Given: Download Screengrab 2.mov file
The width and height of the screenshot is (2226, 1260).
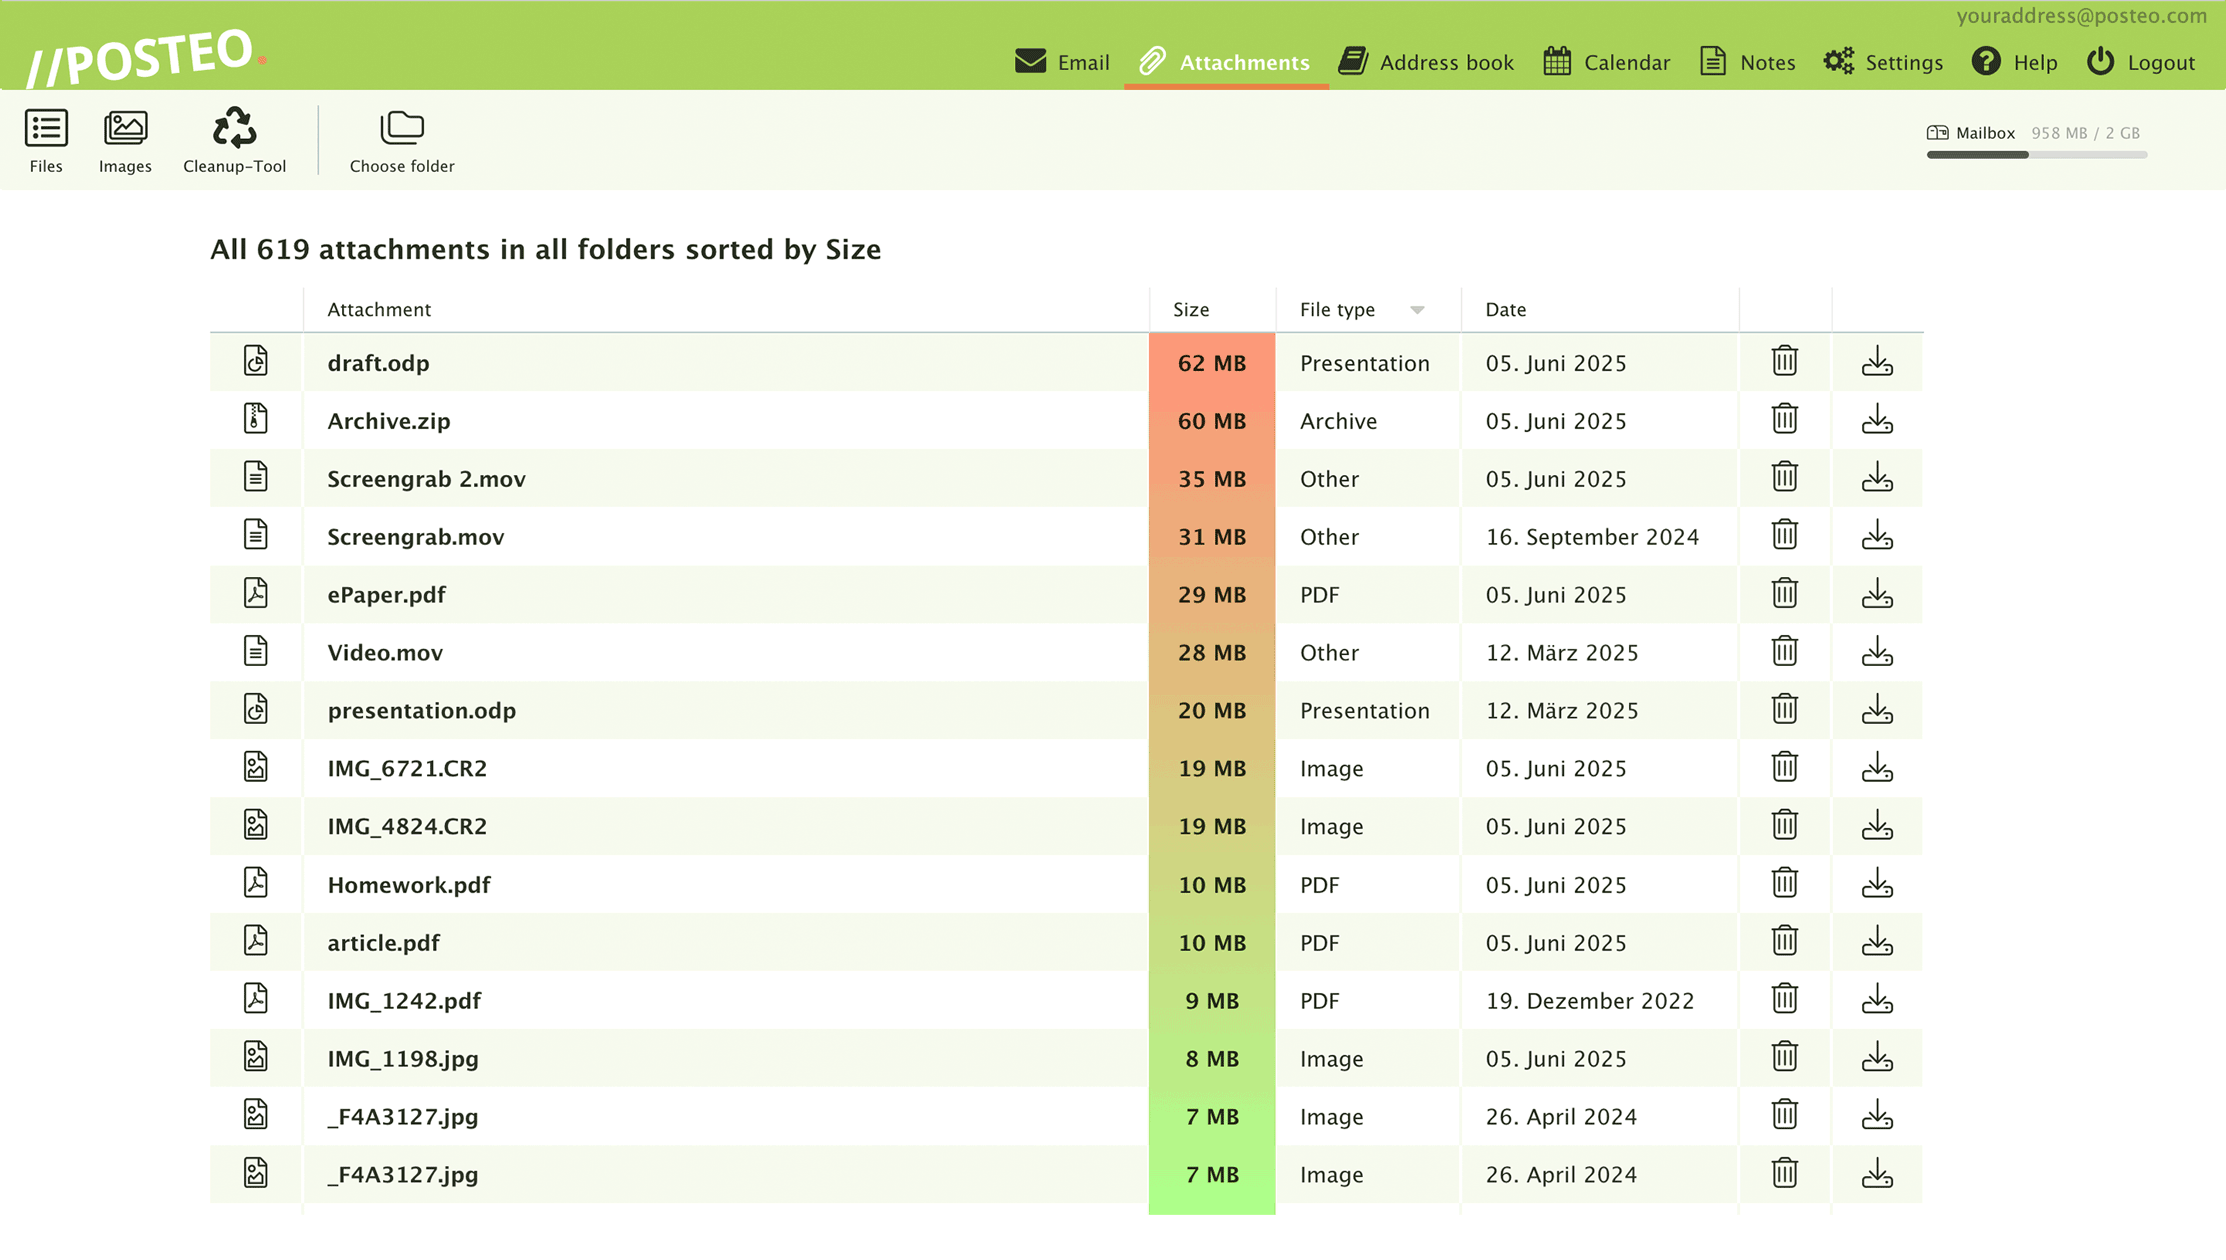Looking at the screenshot, I should pyautogui.click(x=1876, y=478).
